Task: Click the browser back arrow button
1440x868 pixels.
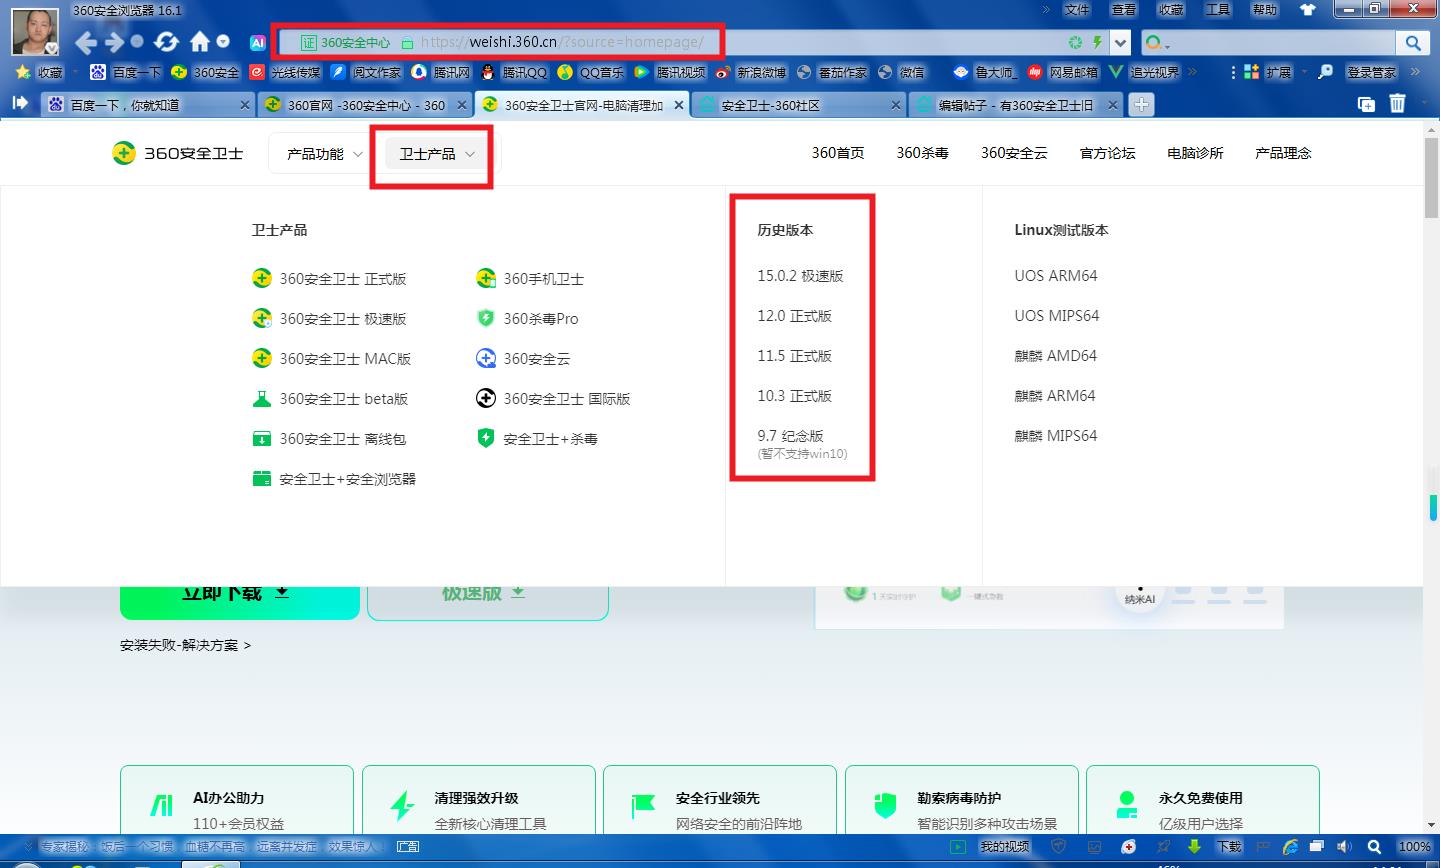Action: point(86,42)
